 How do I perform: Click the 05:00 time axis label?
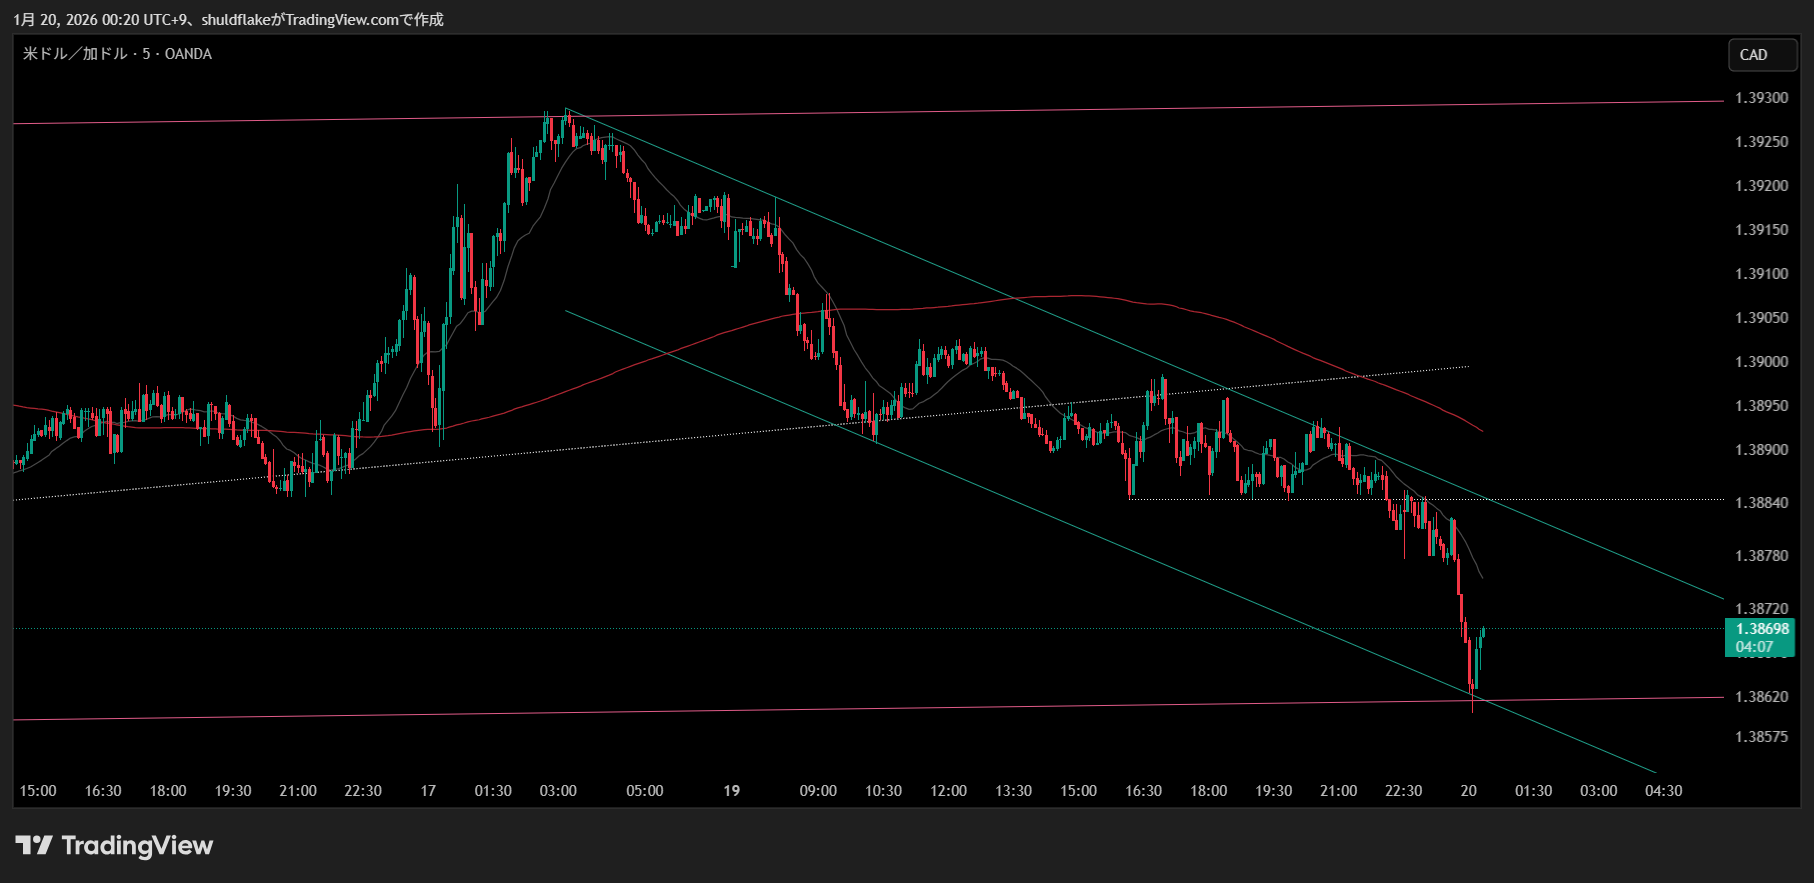click(x=644, y=791)
